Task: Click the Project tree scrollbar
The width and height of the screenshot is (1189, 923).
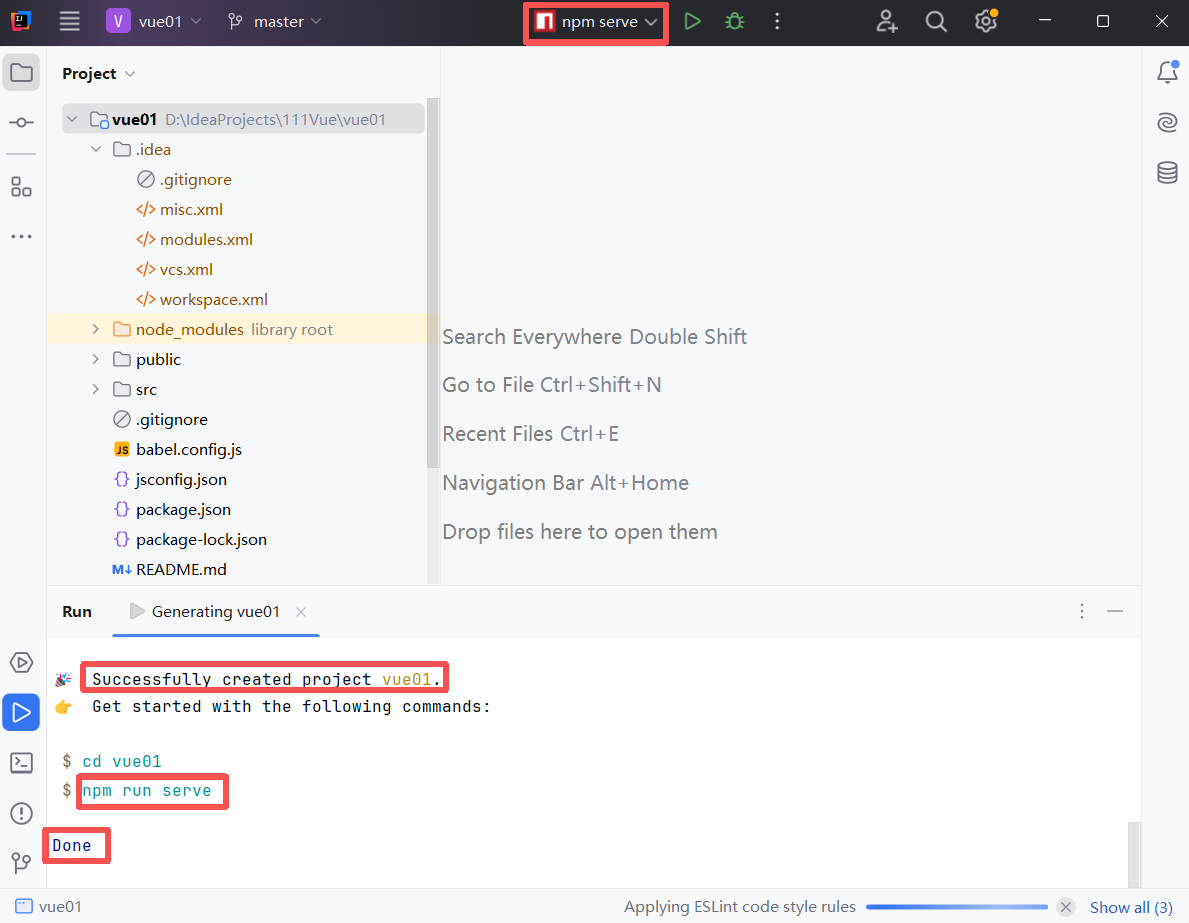Action: tap(433, 283)
